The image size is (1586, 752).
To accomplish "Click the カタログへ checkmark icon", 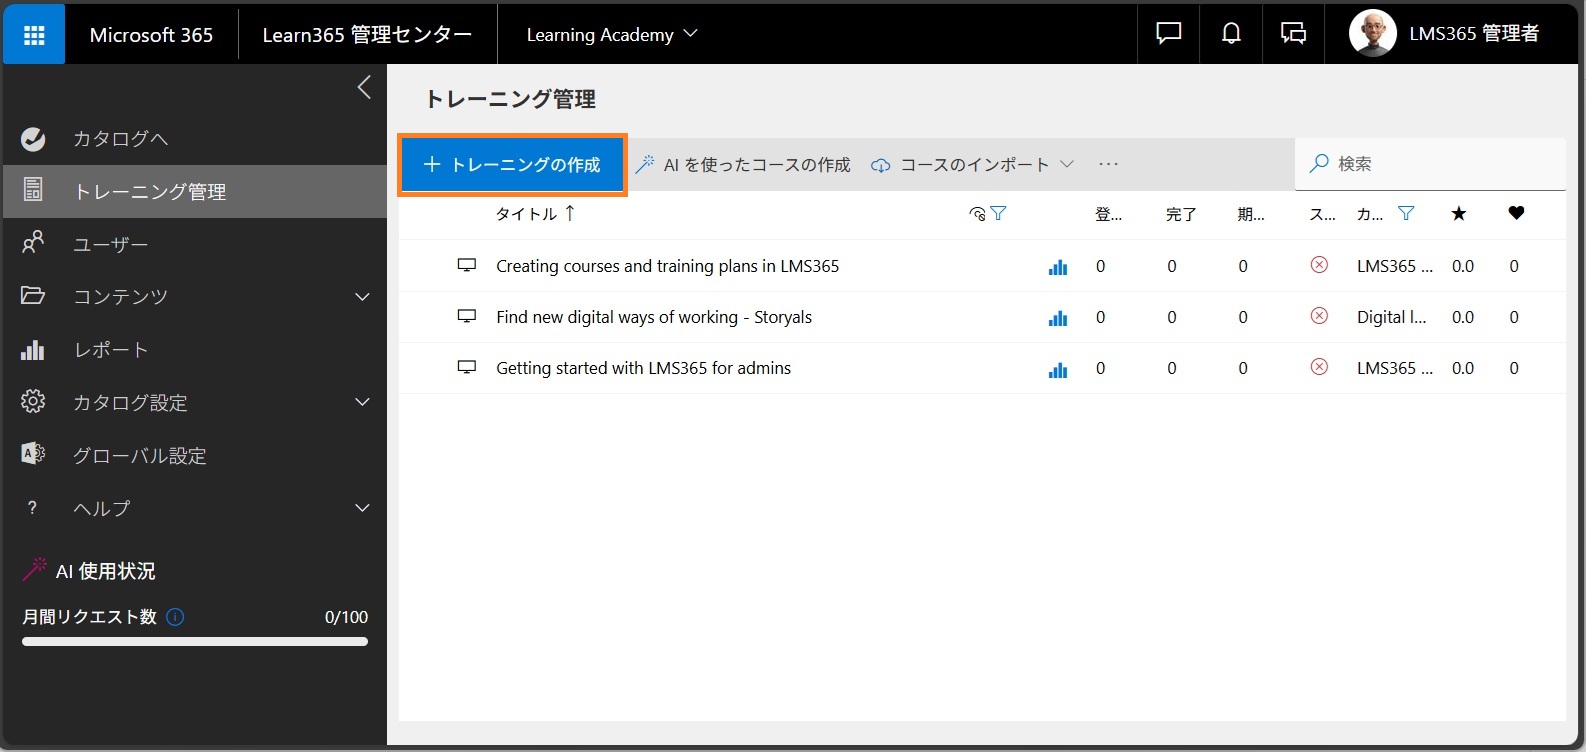I will [x=33, y=138].
